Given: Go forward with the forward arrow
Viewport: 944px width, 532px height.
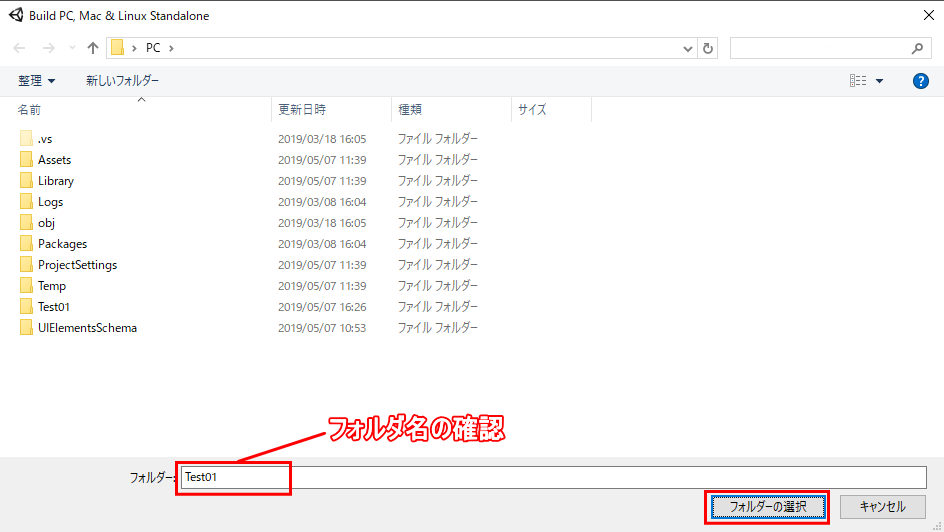Looking at the screenshot, I should click(49, 48).
